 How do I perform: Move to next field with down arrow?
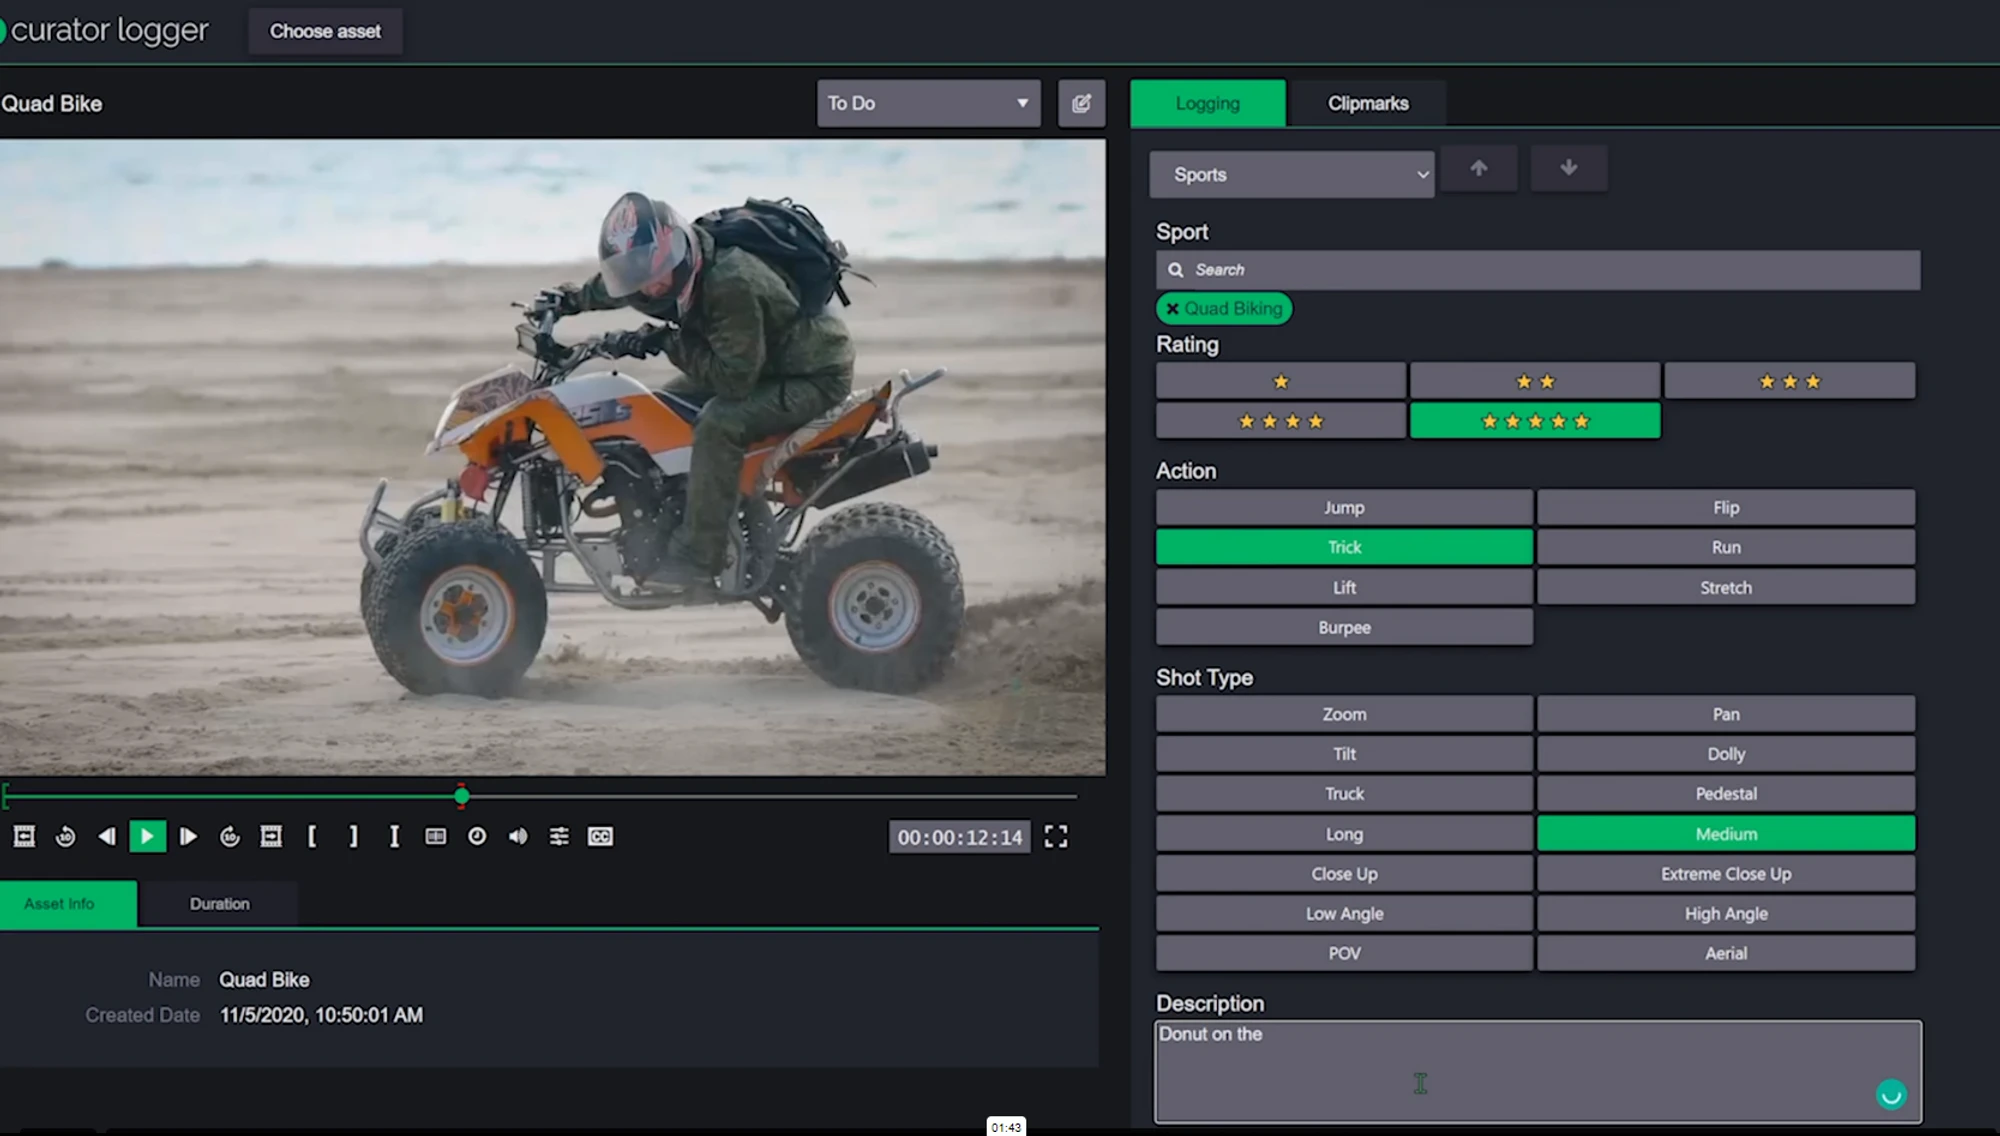pos(1568,168)
